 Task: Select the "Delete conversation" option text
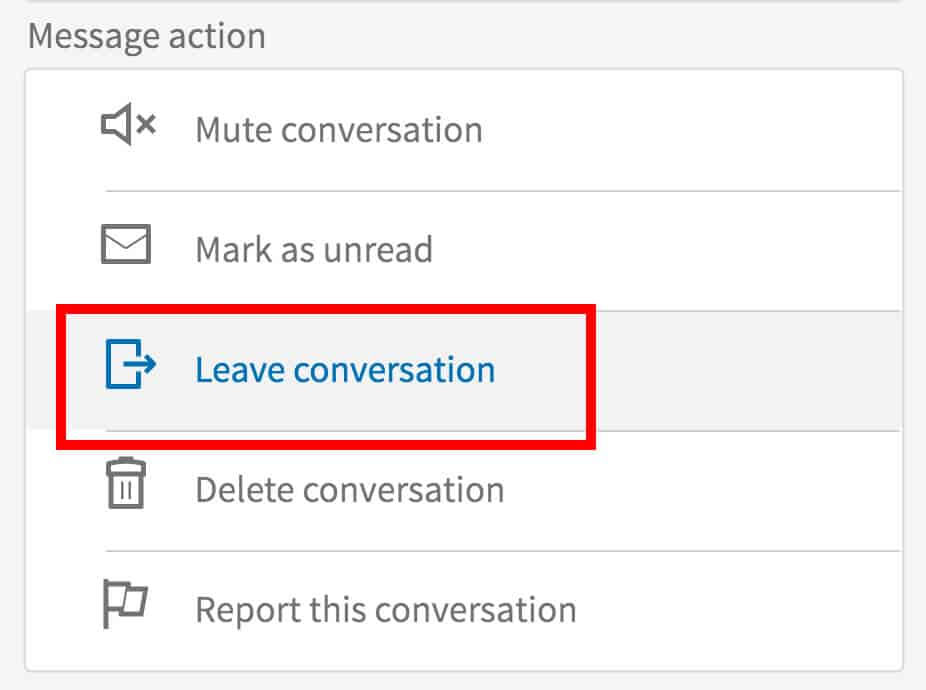349,490
